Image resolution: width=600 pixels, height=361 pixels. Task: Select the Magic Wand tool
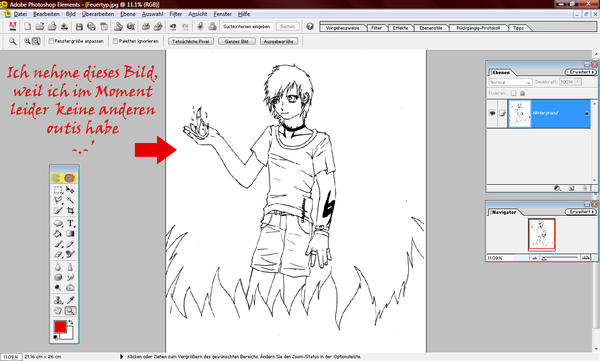[x=70, y=200]
